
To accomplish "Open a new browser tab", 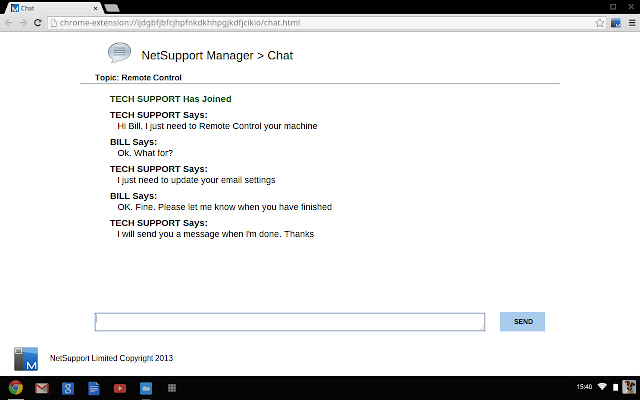I will [111, 8].
